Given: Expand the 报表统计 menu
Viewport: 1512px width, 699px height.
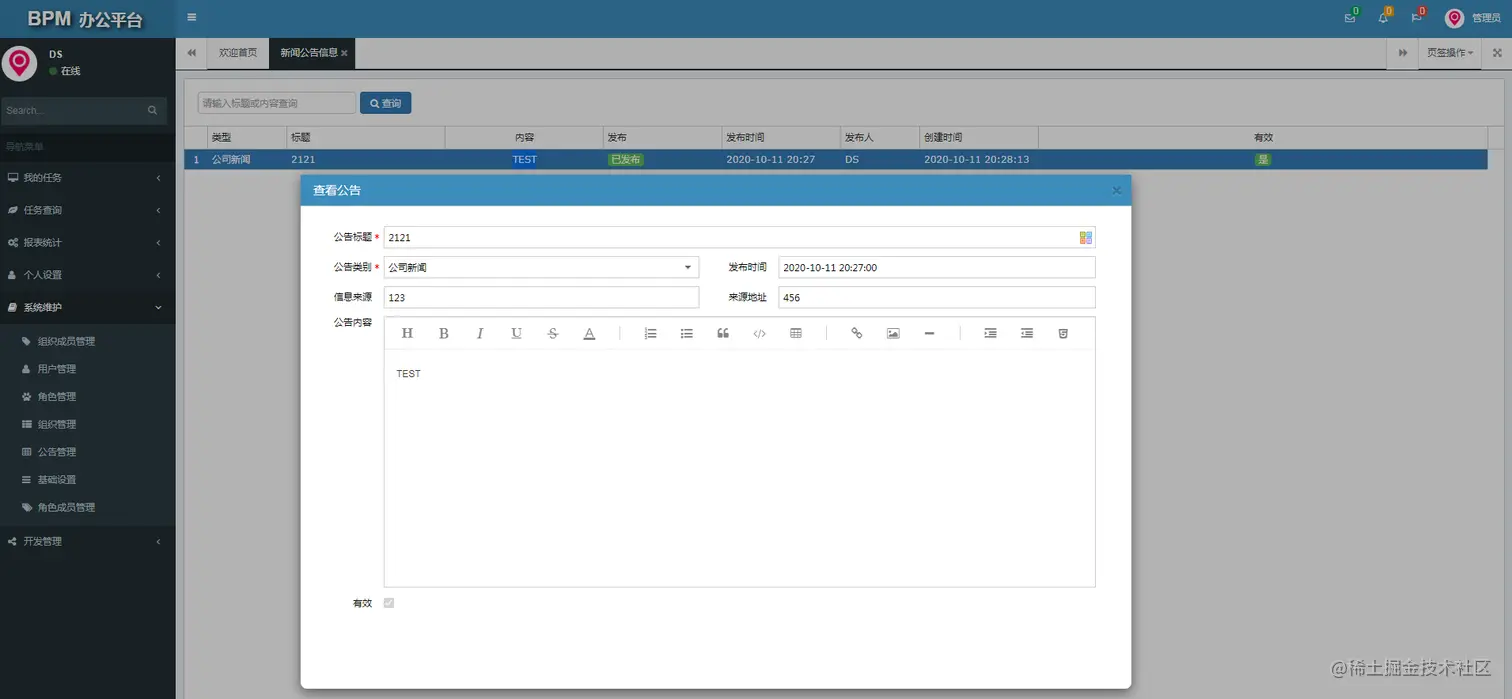Looking at the screenshot, I should (x=87, y=242).
